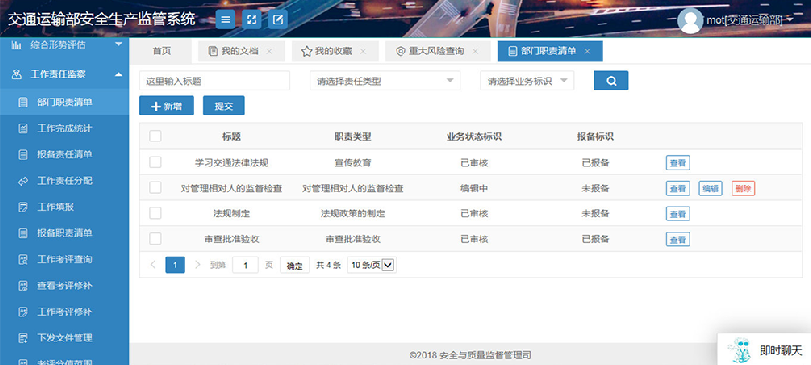Open 工作完成统计 in the sidebar
811x365 pixels.
point(64,128)
